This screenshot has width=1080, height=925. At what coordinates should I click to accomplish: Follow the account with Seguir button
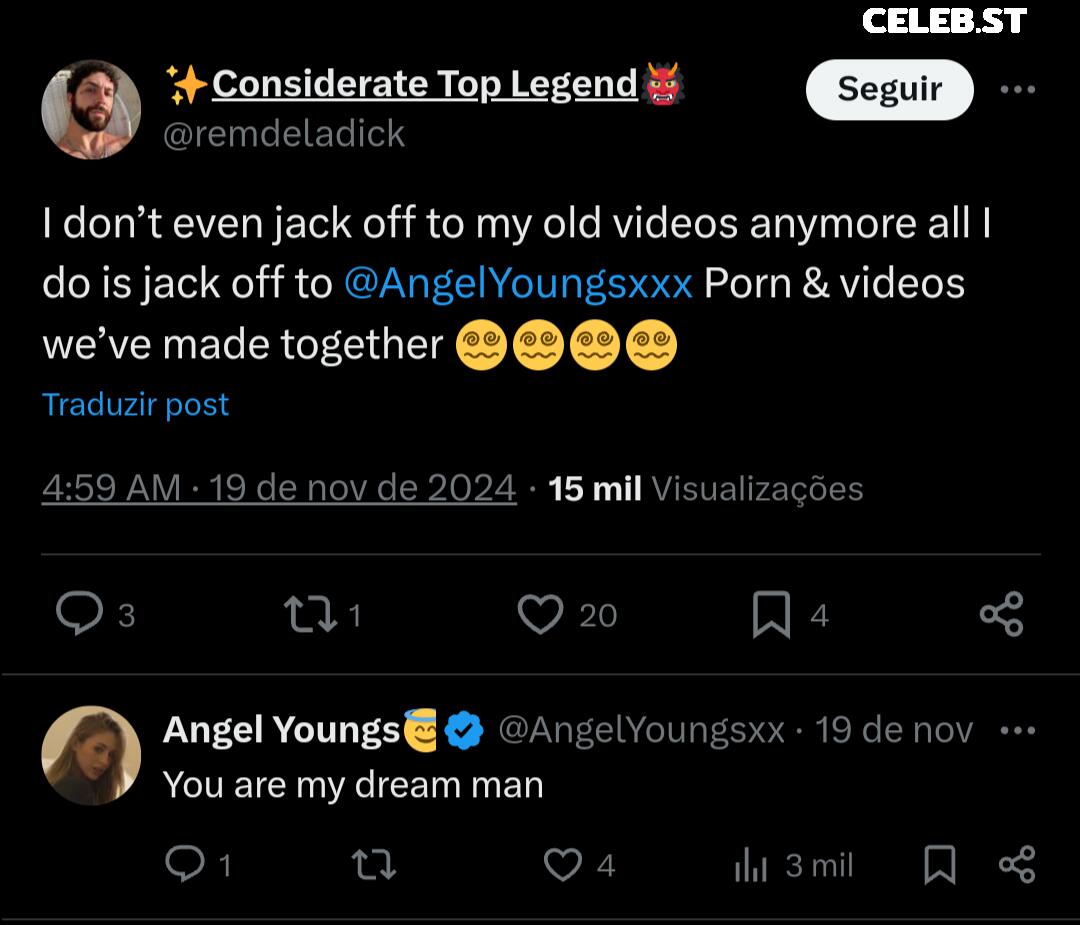click(889, 90)
